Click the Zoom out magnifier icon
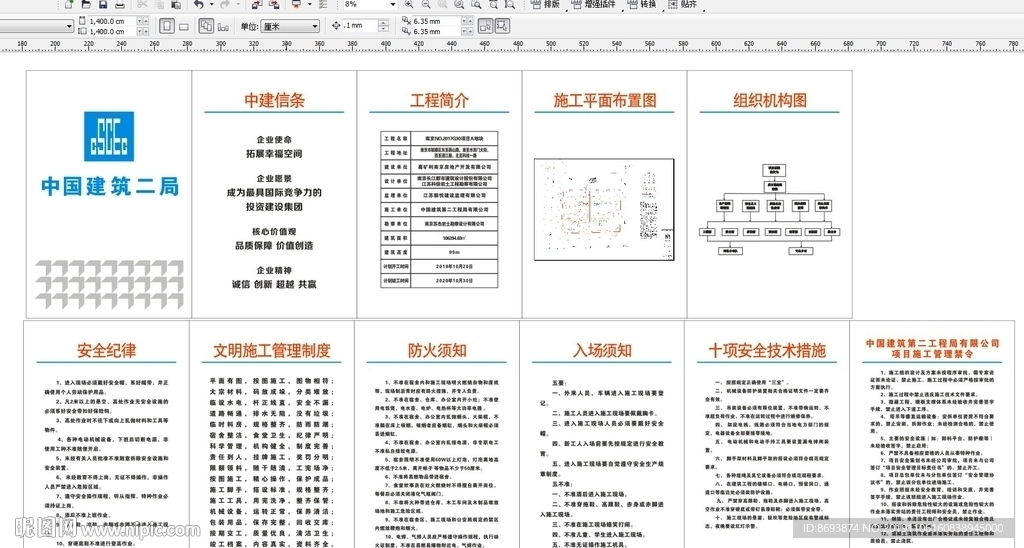Viewport: 1024px width, 548px height. (x=426, y=5)
